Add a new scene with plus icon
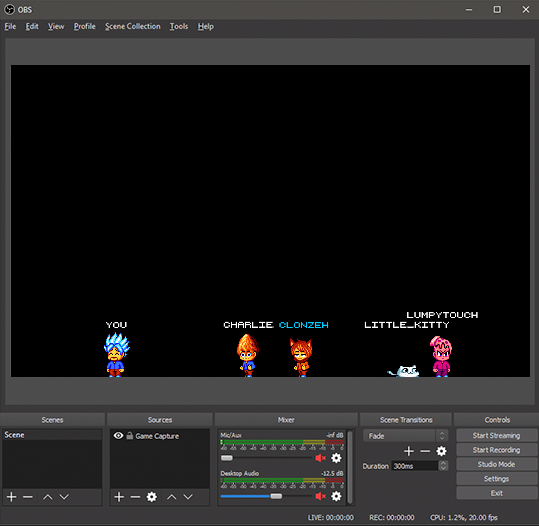 coord(11,497)
